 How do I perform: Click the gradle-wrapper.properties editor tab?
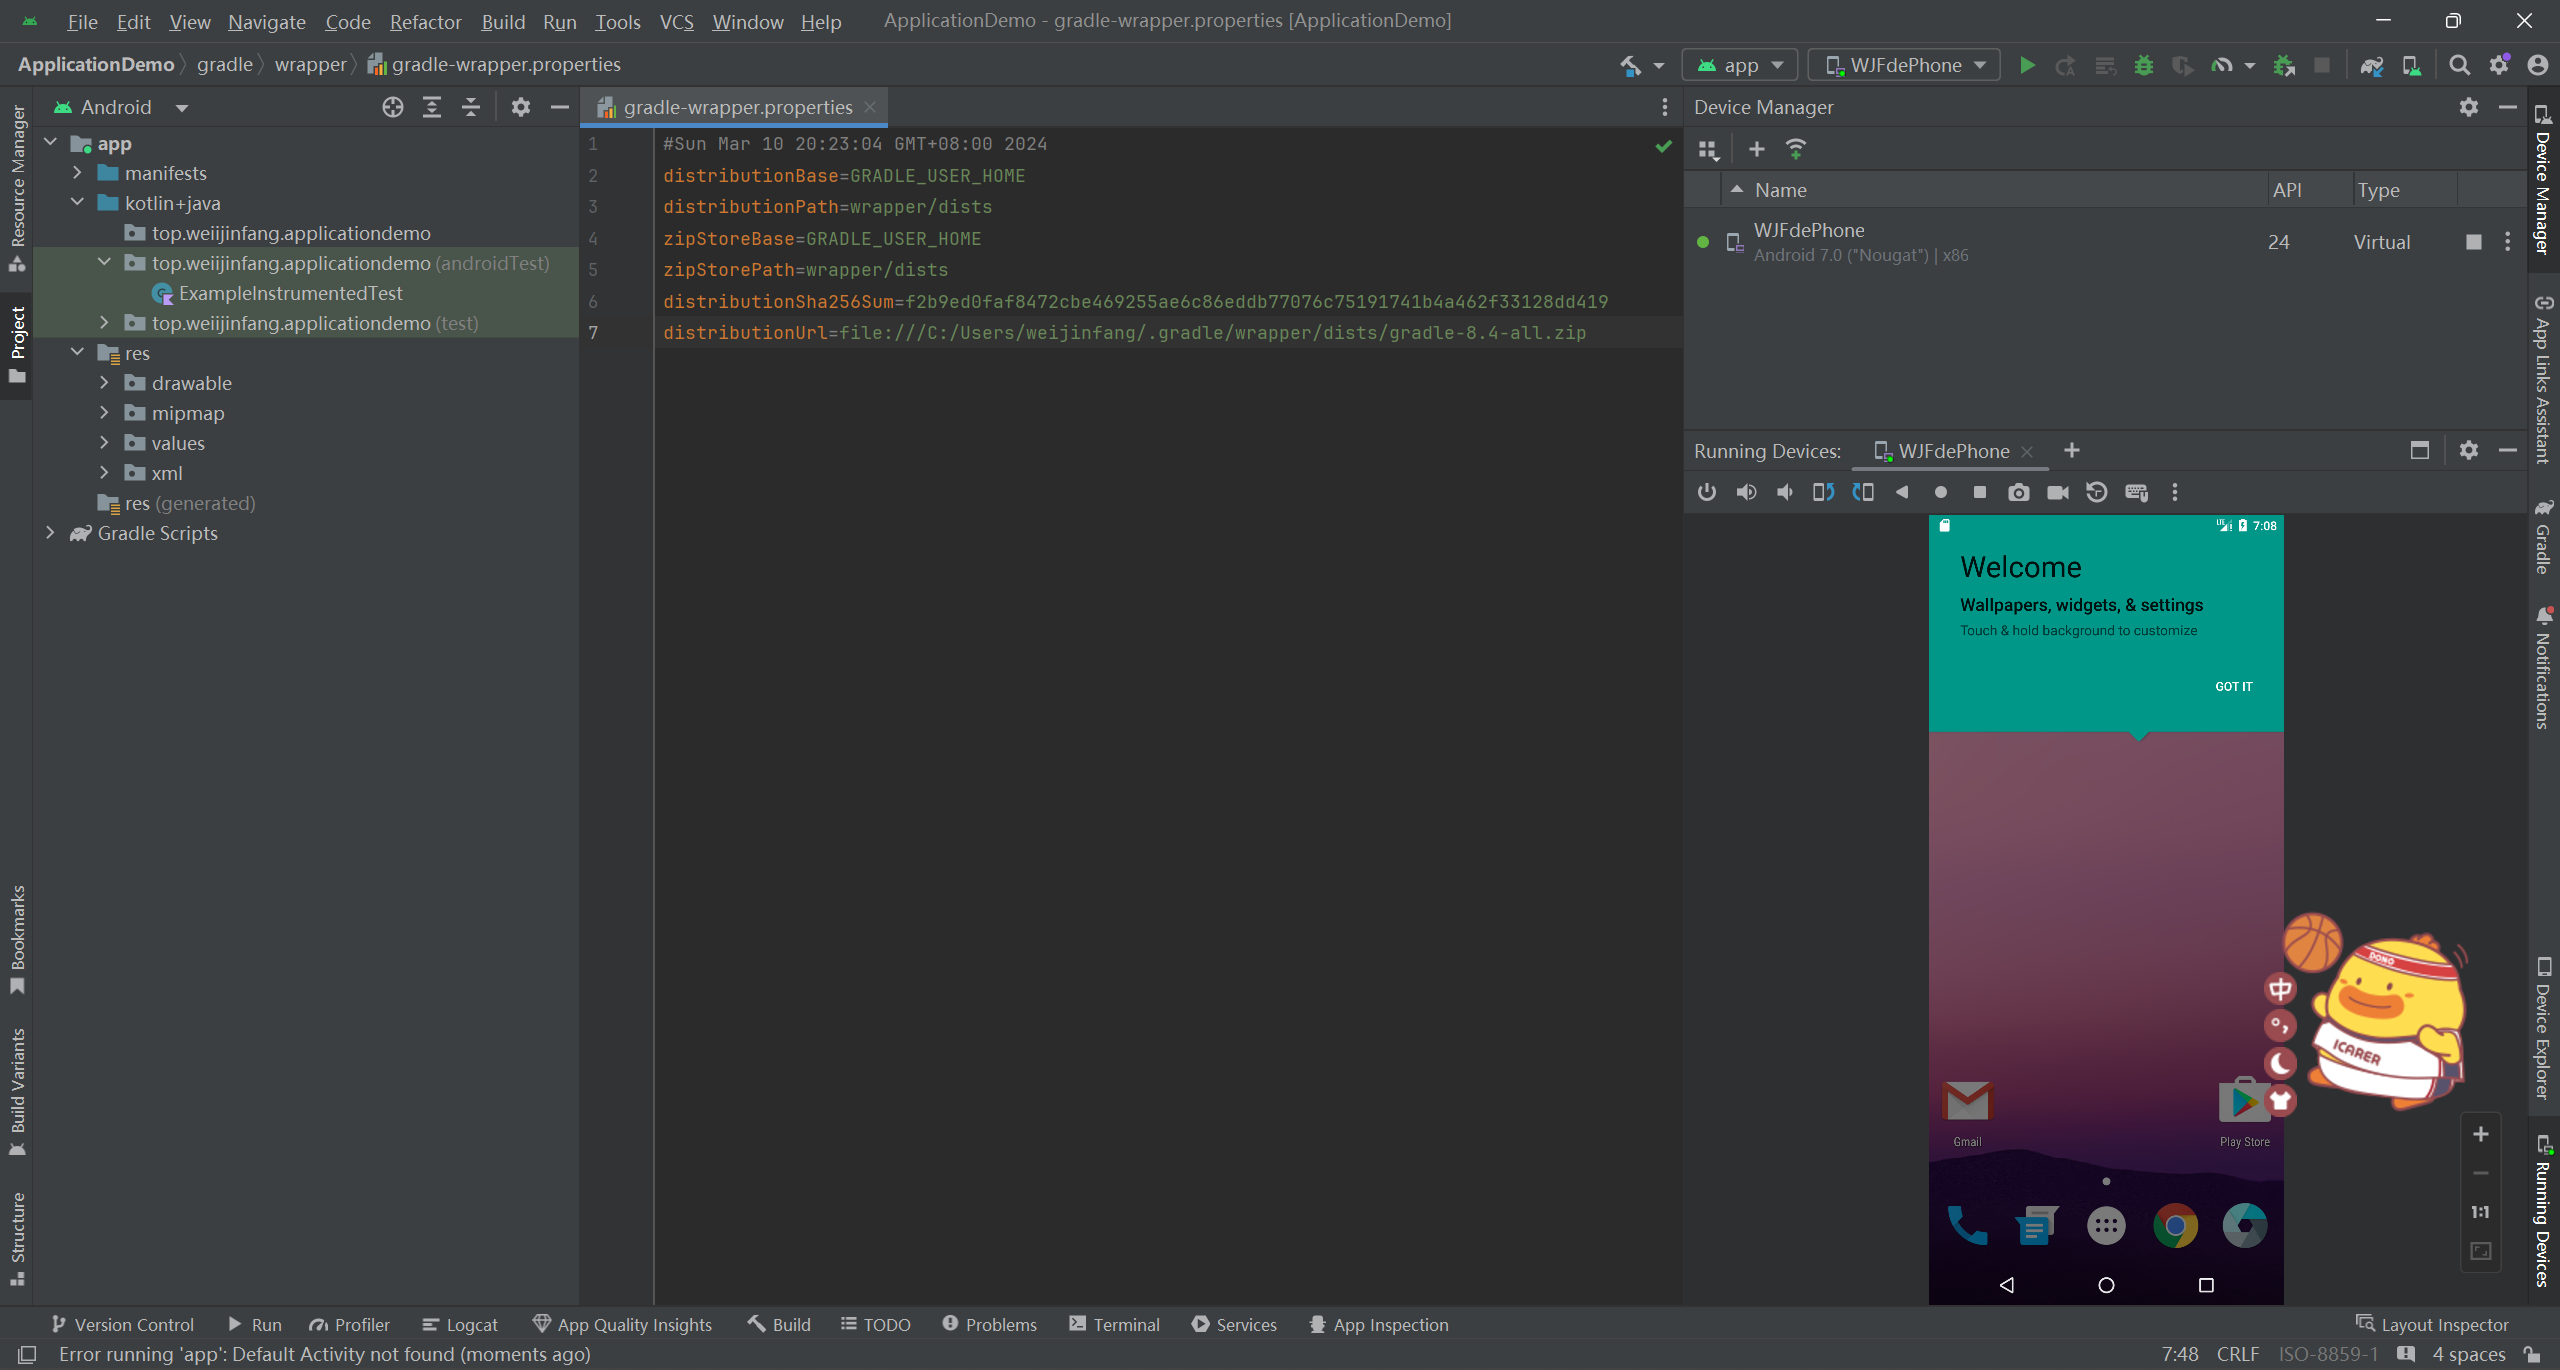pos(737,107)
